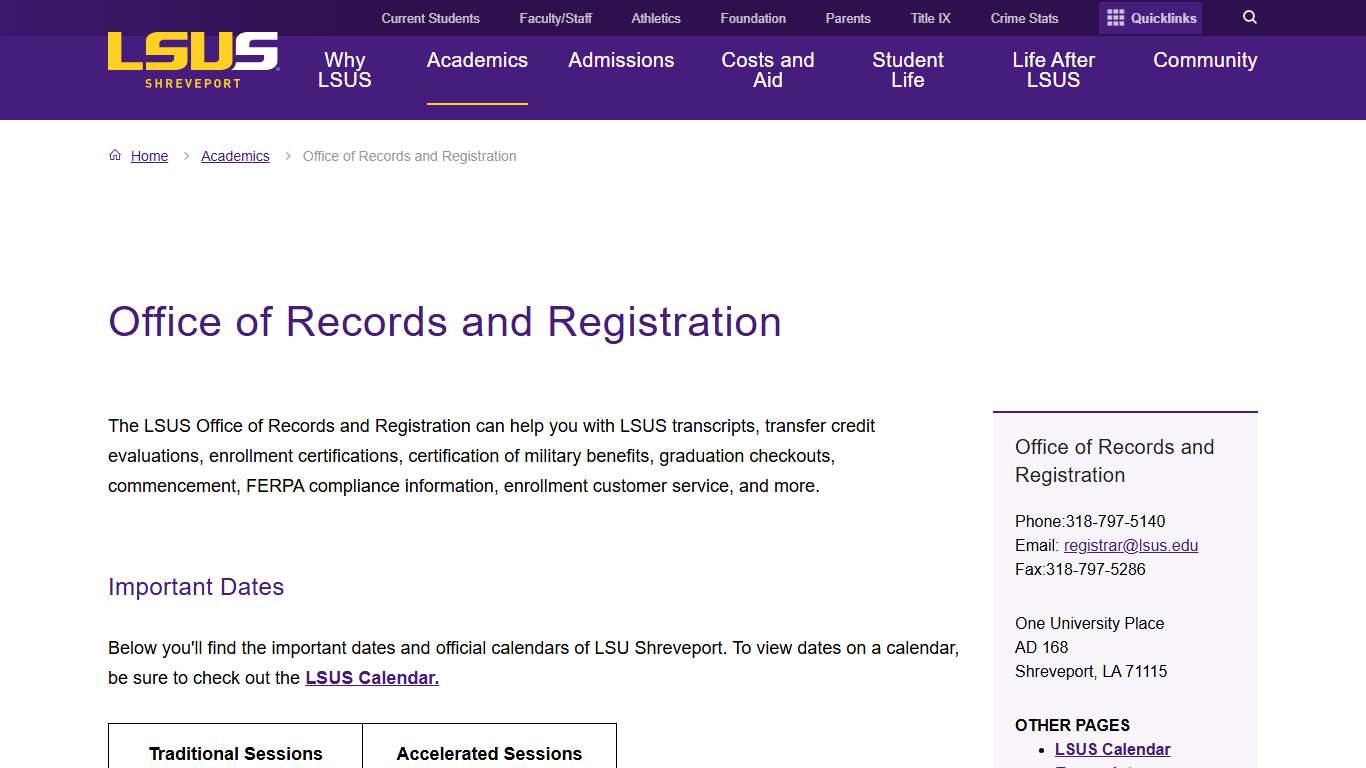
Task: Open the Admissions navigation menu
Action: point(621,60)
